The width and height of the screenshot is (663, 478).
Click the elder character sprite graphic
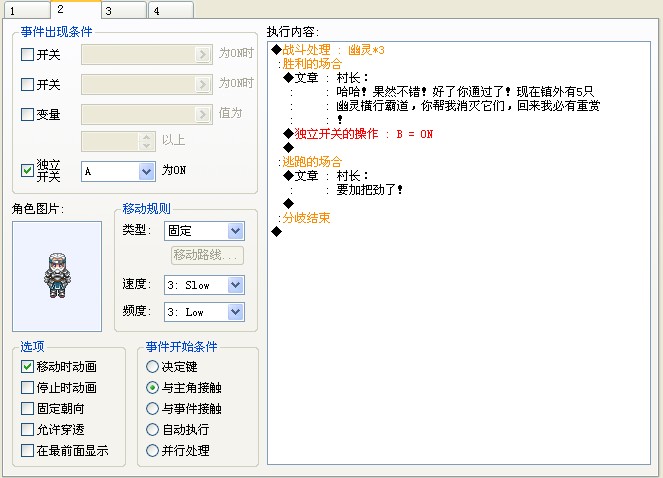point(57,275)
